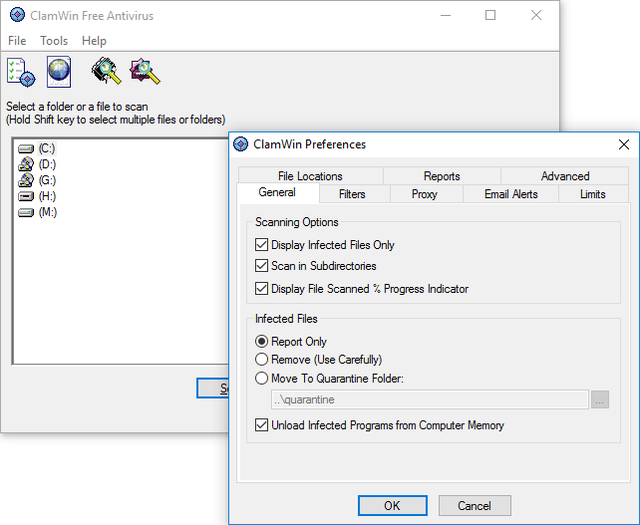Image resolution: width=640 pixels, height=525 pixels.
Task: Uncheck Display Infected Files Only
Action: tap(262, 245)
